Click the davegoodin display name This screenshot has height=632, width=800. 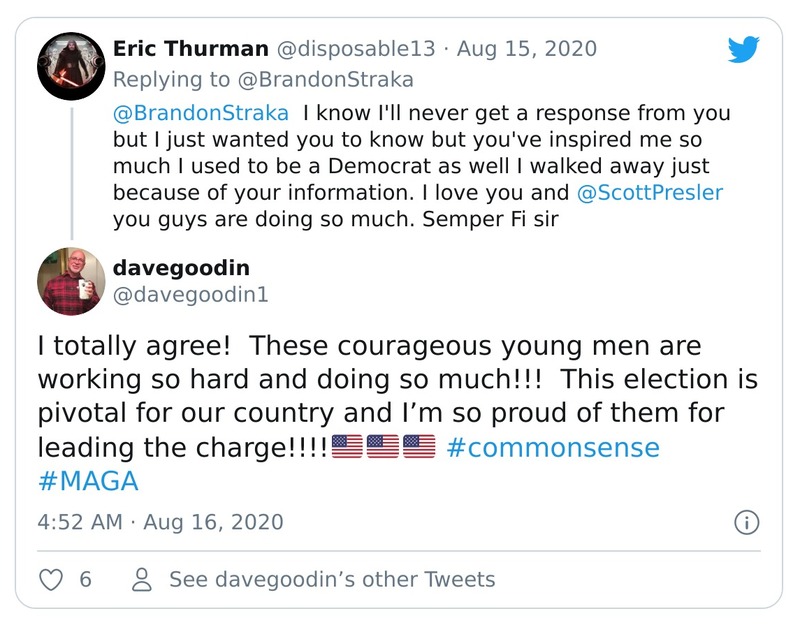point(181,267)
